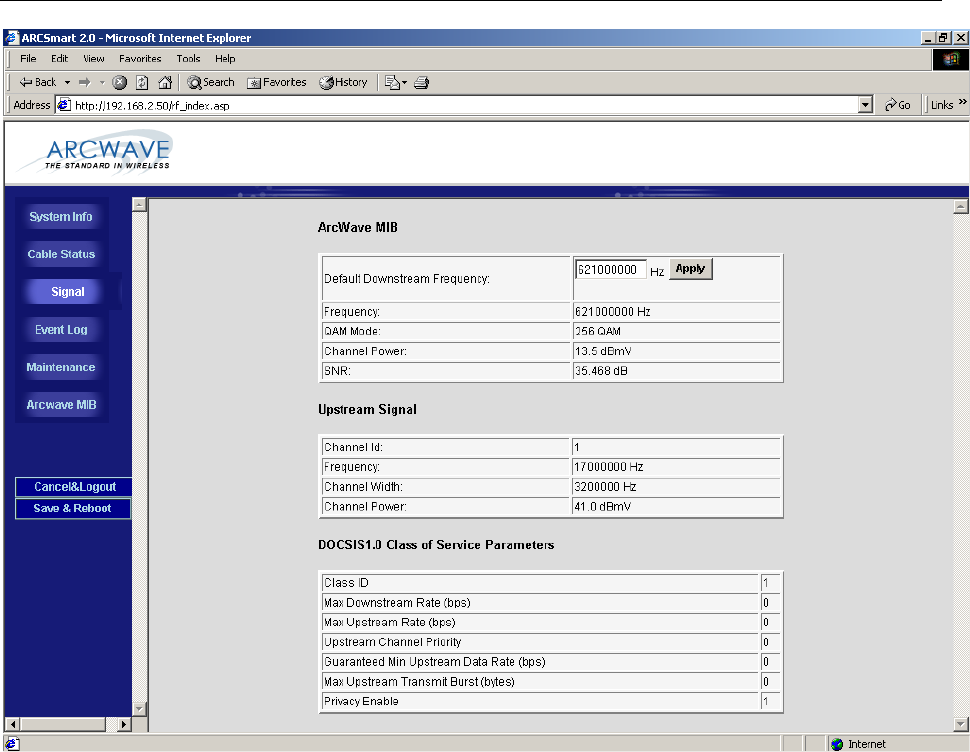The image size is (970, 752).
Task: Print the page with the printer icon
Action: 421,82
